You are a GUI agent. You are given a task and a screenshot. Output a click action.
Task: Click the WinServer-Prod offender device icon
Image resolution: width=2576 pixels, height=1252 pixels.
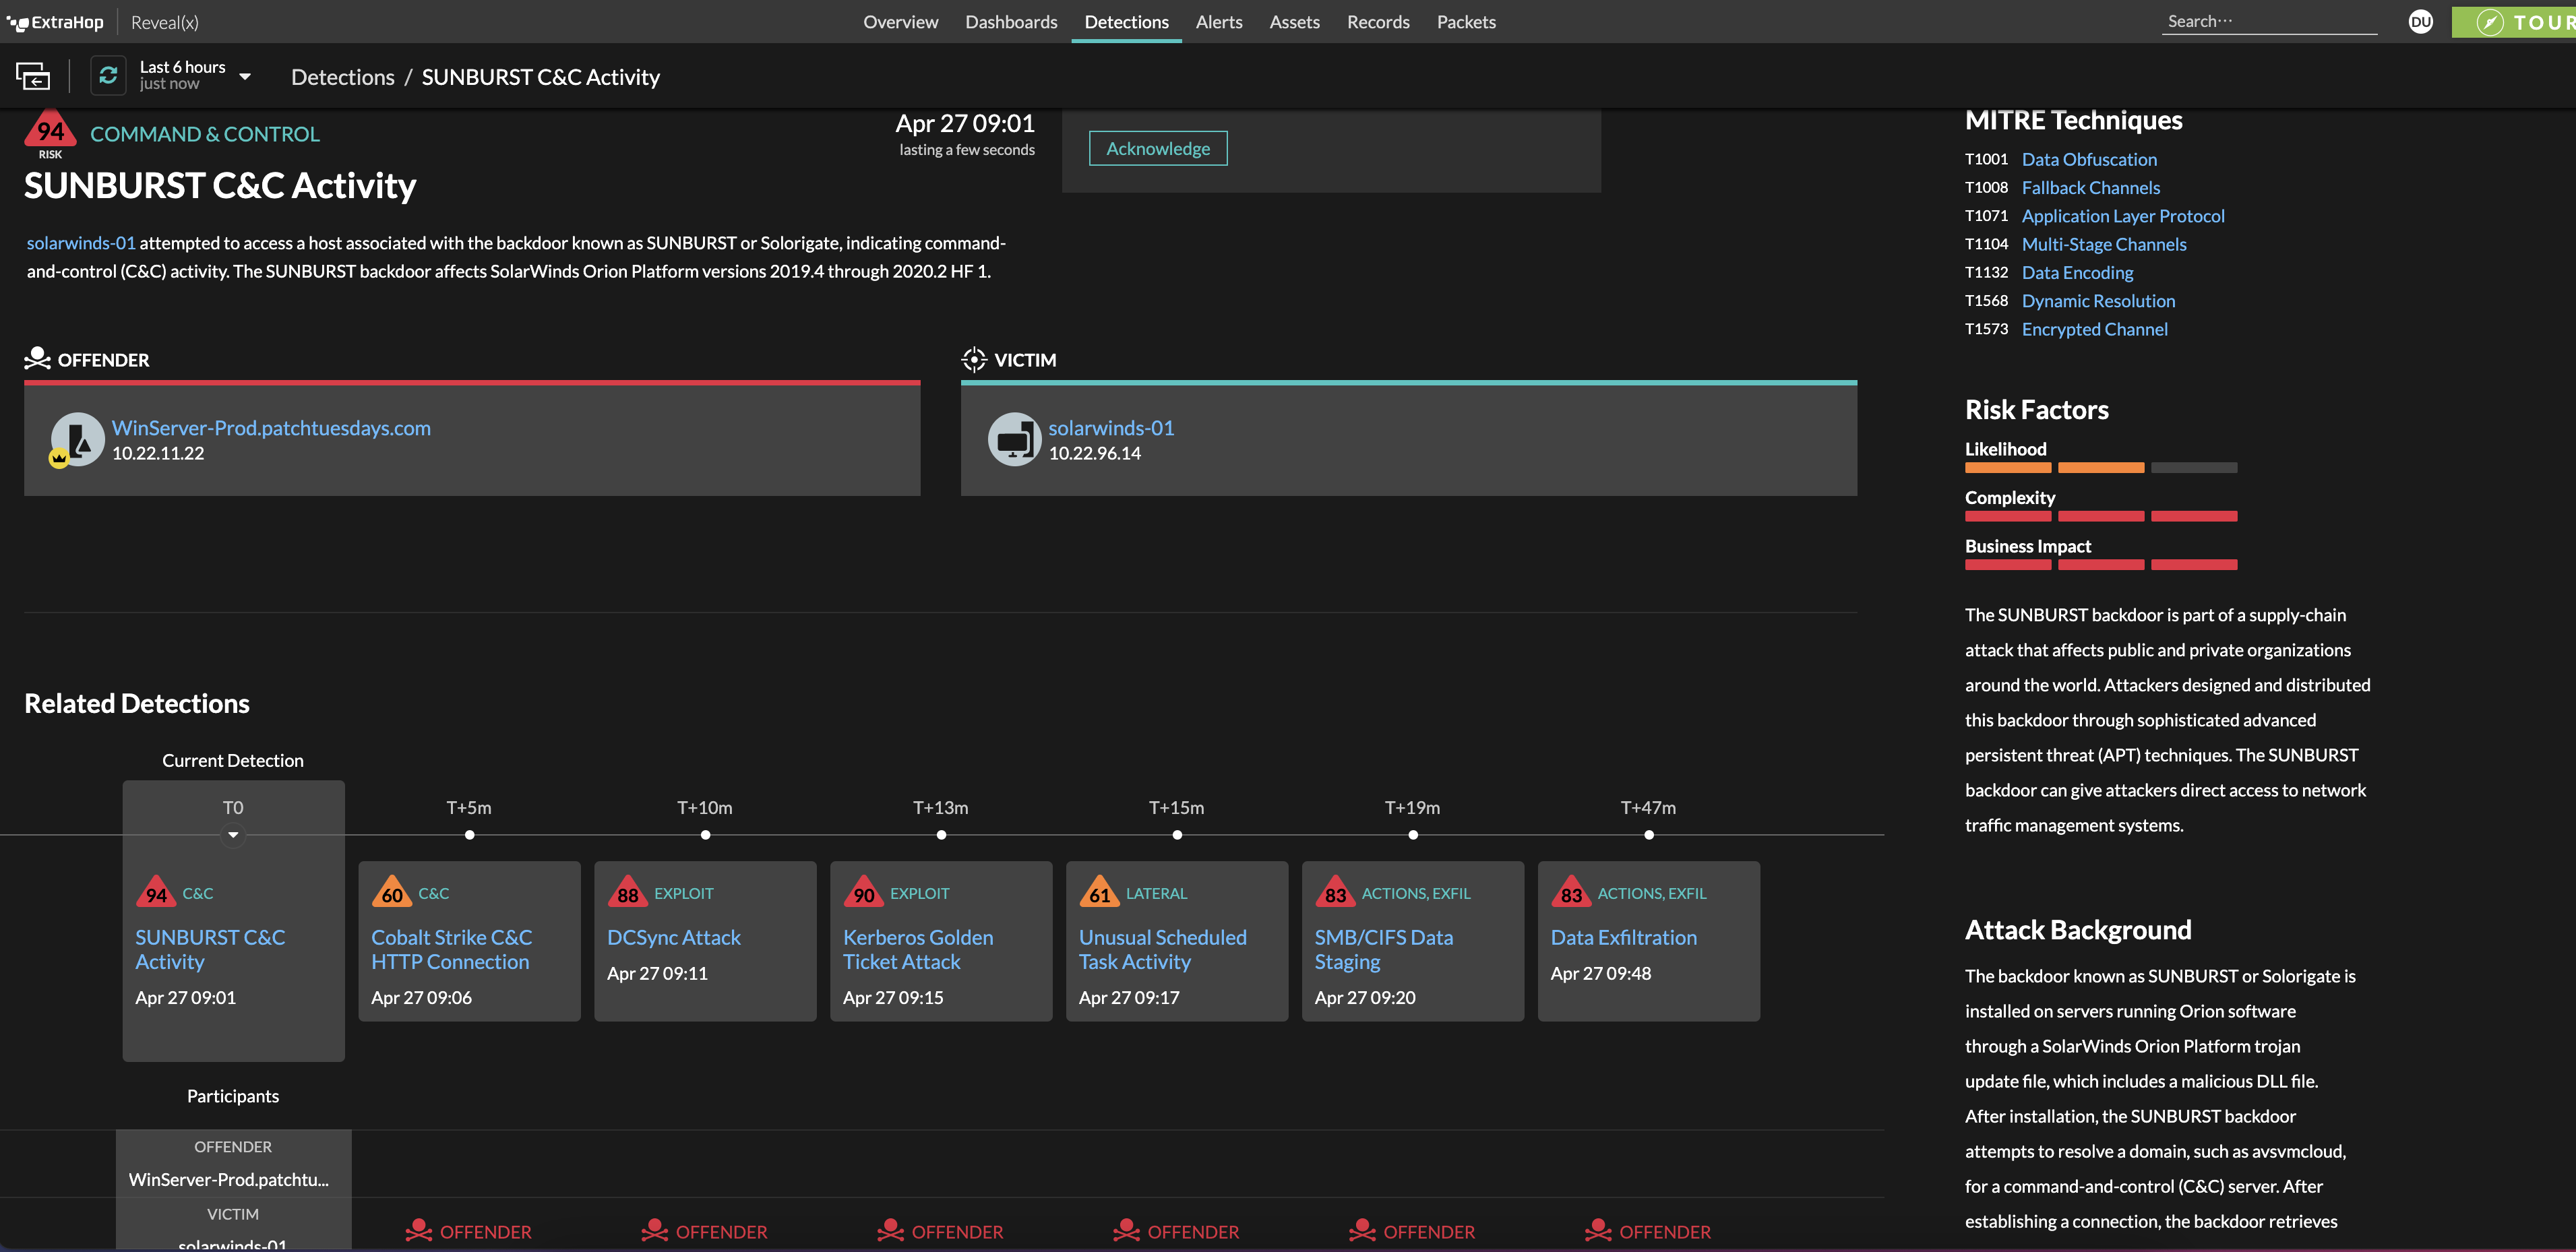tap(77, 439)
